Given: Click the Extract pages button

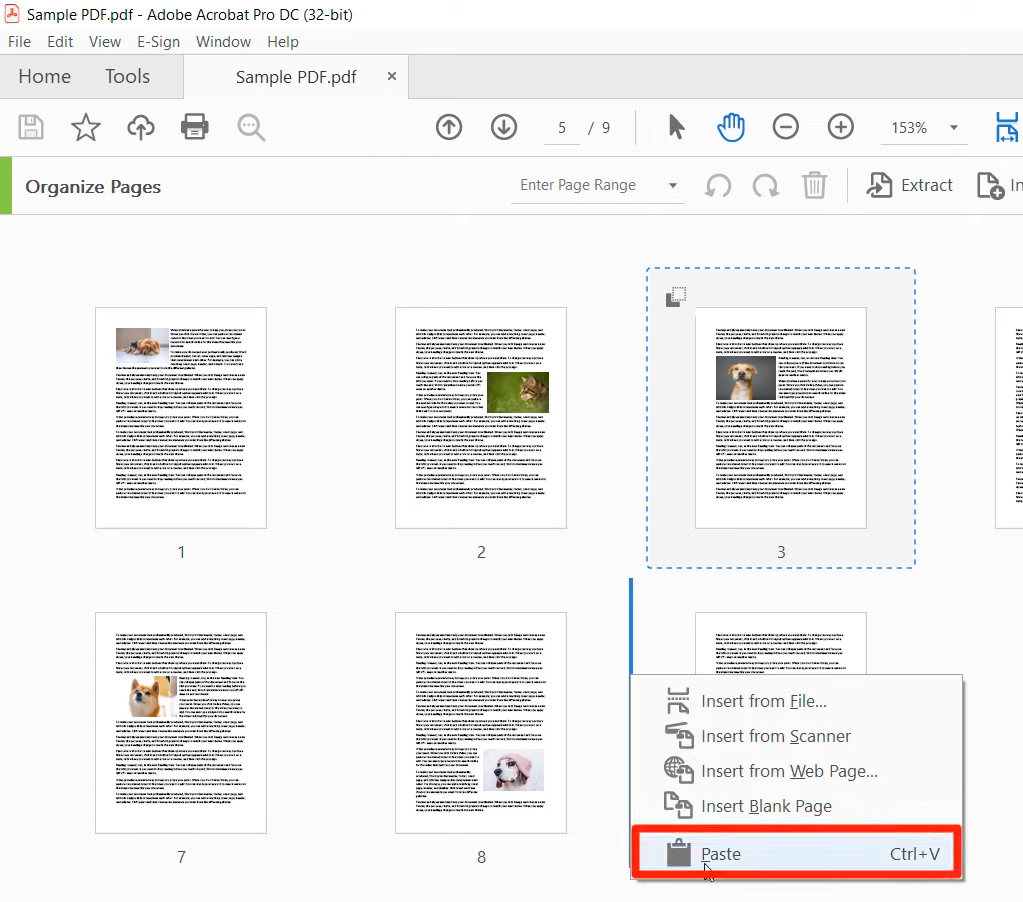Looking at the screenshot, I should (x=909, y=185).
